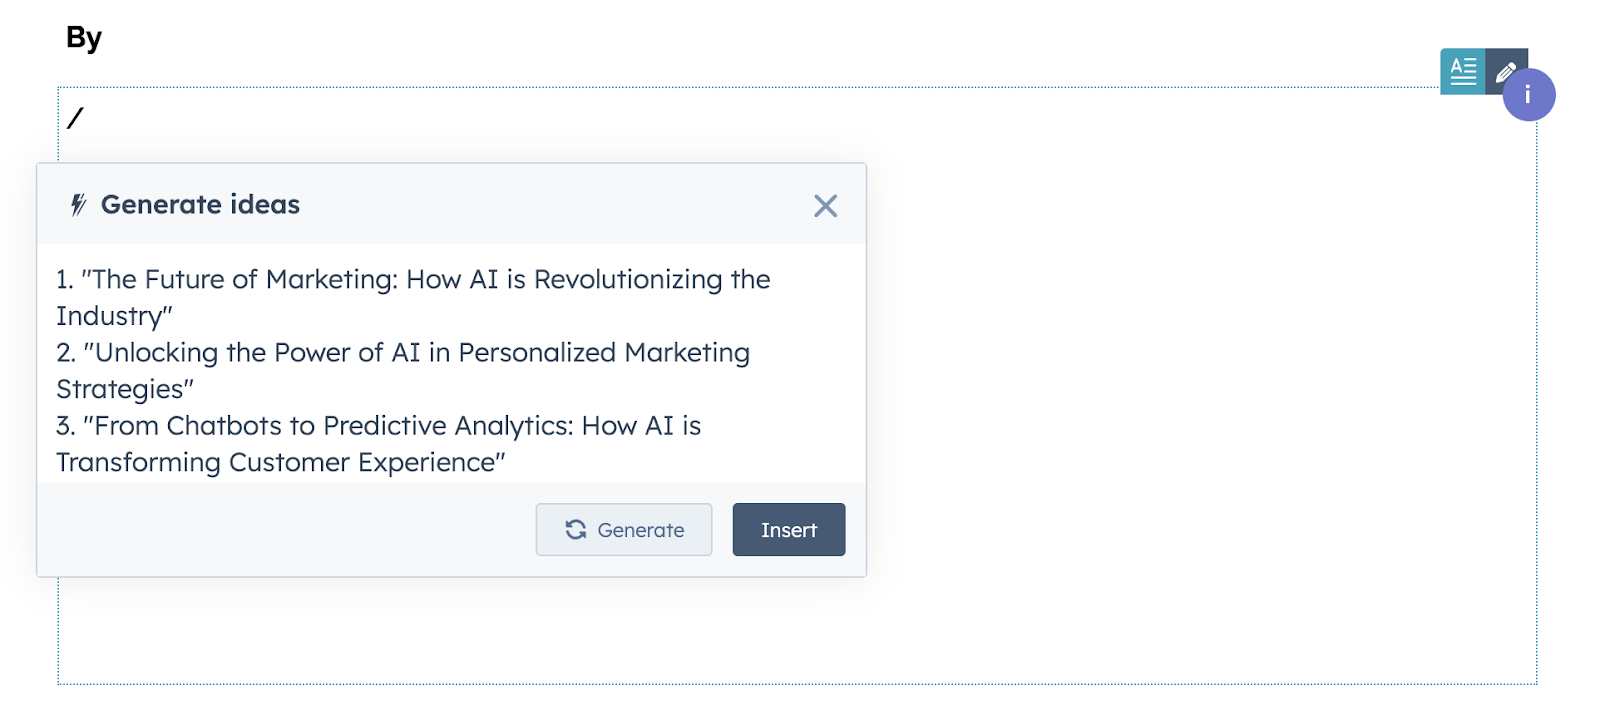This screenshot has height=725, width=1600.
Task: Click the popup footer left of Generate
Action: coord(285,530)
